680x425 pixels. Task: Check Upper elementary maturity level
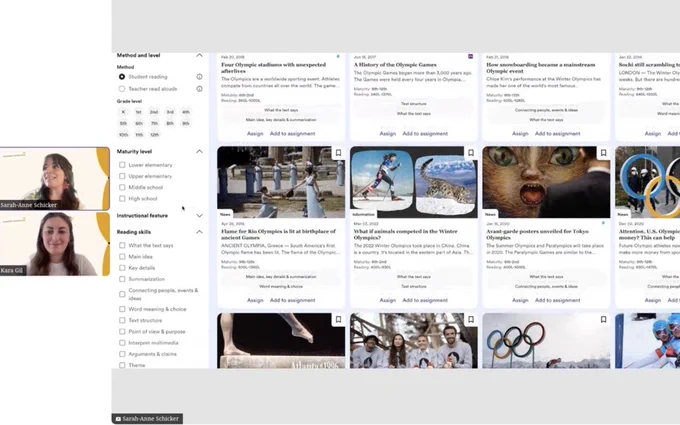point(122,176)
